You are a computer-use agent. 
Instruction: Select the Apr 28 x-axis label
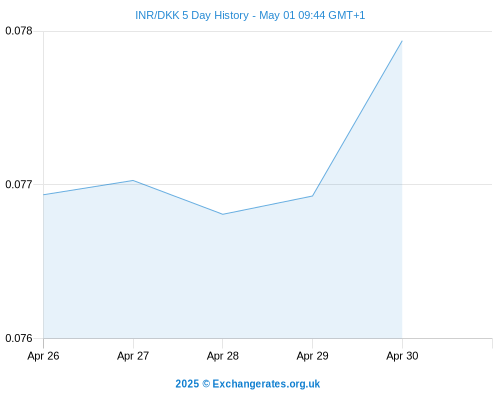223,356
